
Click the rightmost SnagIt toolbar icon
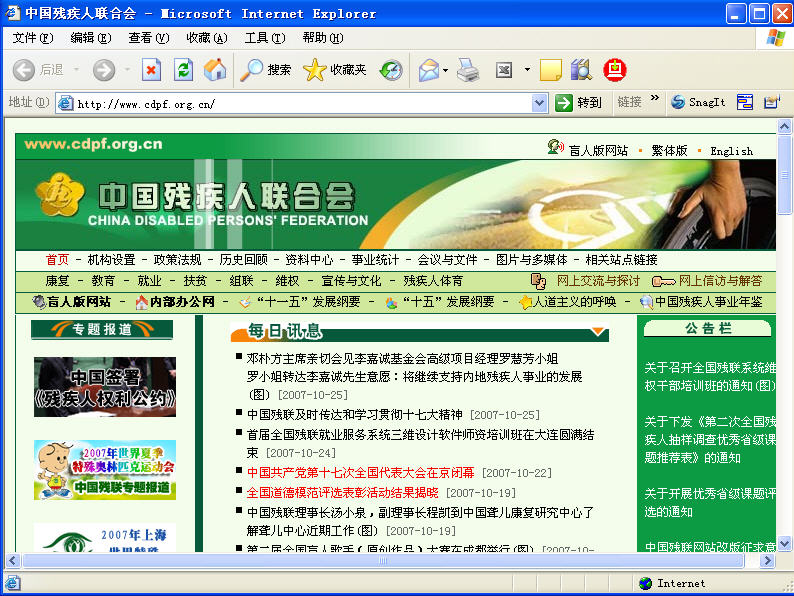pyautogui.click(x=771, y=102)
